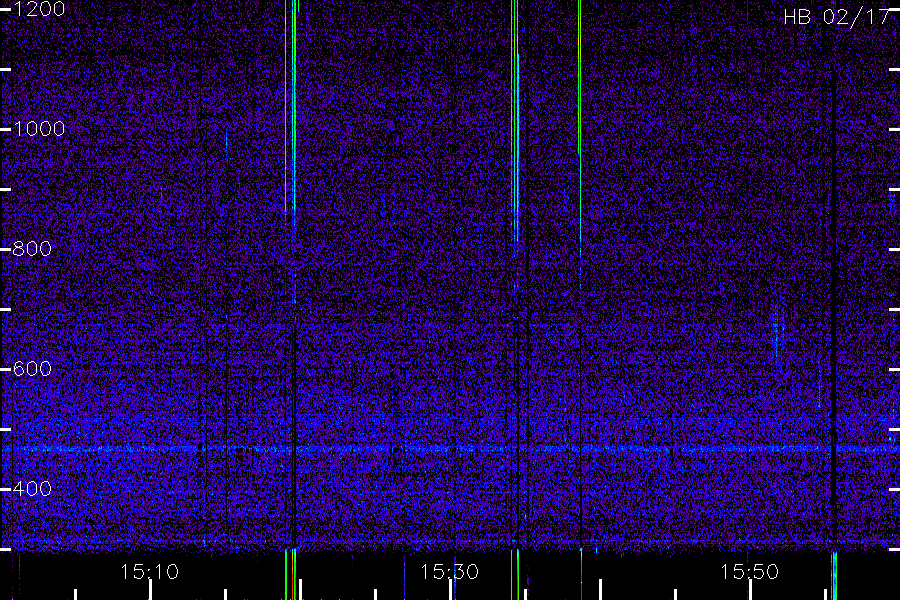Click the 600 frequency axis label

(32, 369)
